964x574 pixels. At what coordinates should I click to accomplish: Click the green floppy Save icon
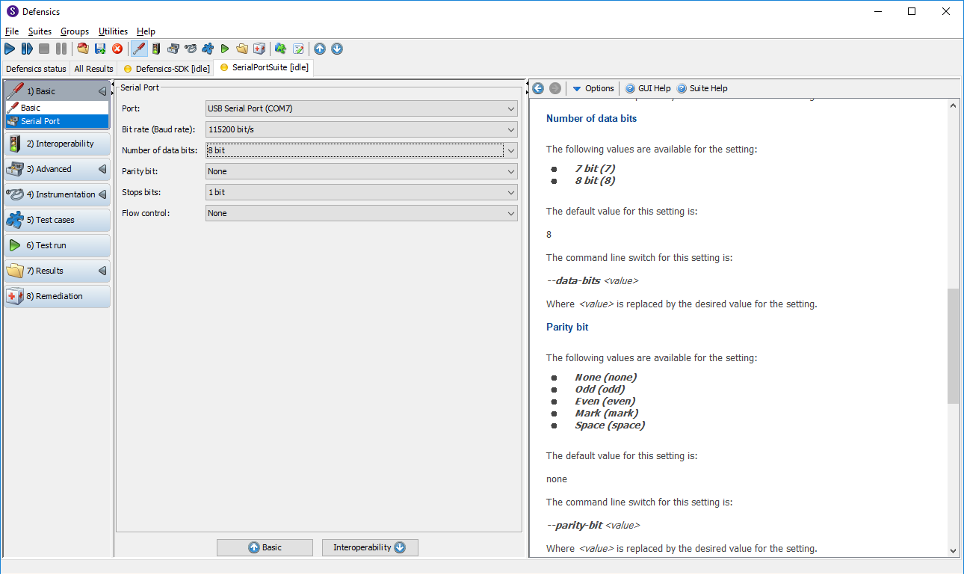click(x=100, y=48)
